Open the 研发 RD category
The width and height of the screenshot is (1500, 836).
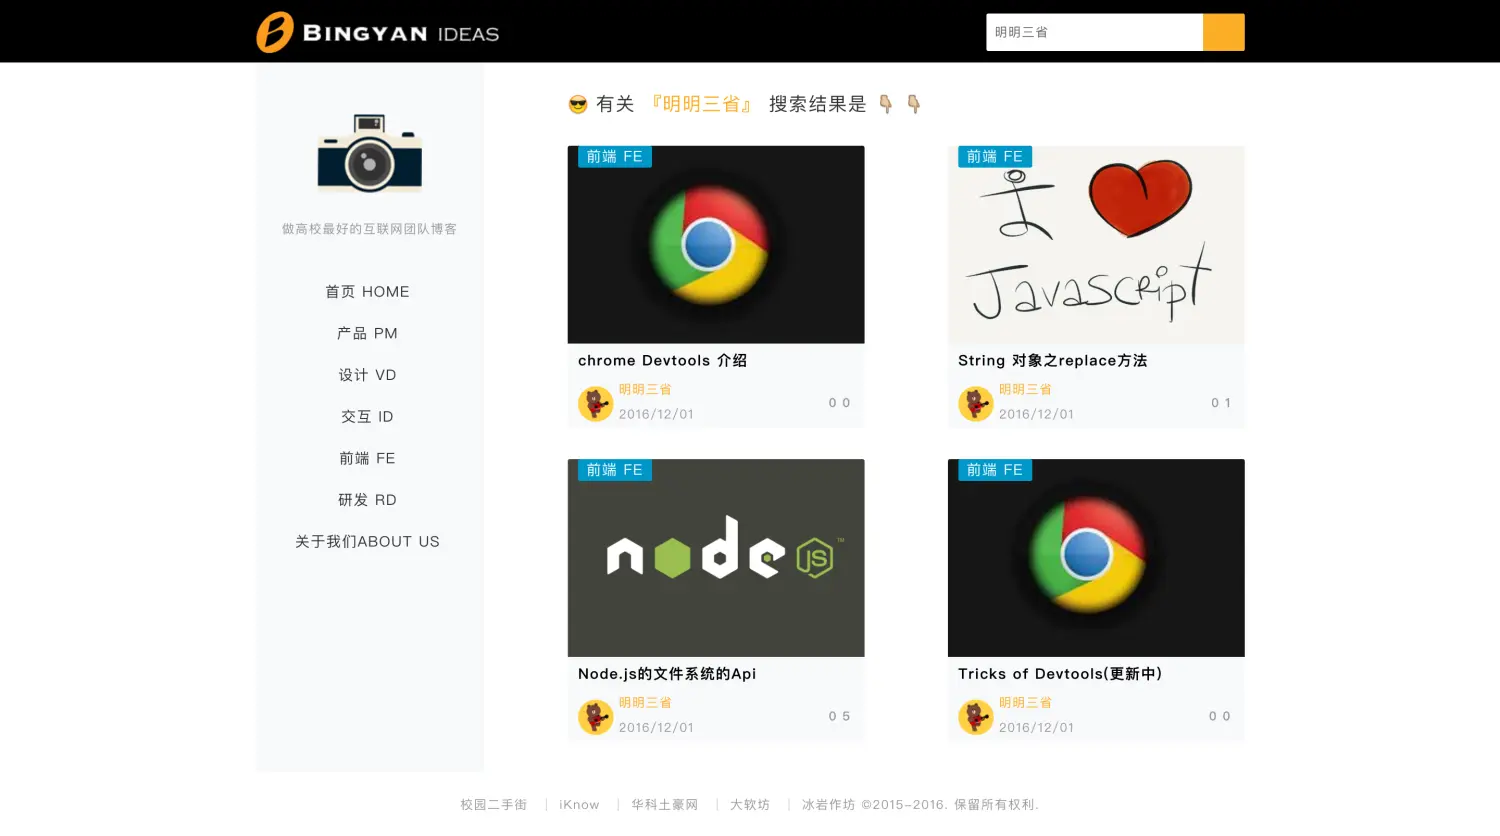(367, 500)
